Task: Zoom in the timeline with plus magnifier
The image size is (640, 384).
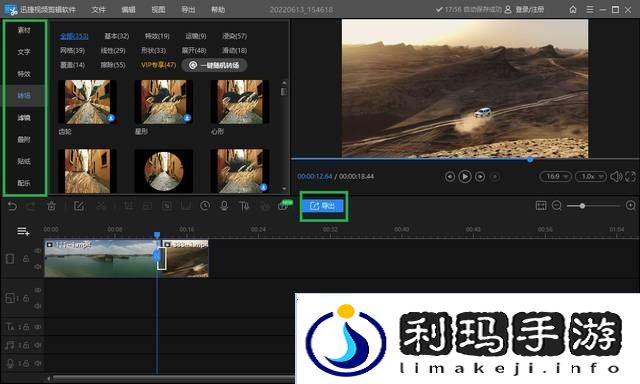Action: coord(631,206)
